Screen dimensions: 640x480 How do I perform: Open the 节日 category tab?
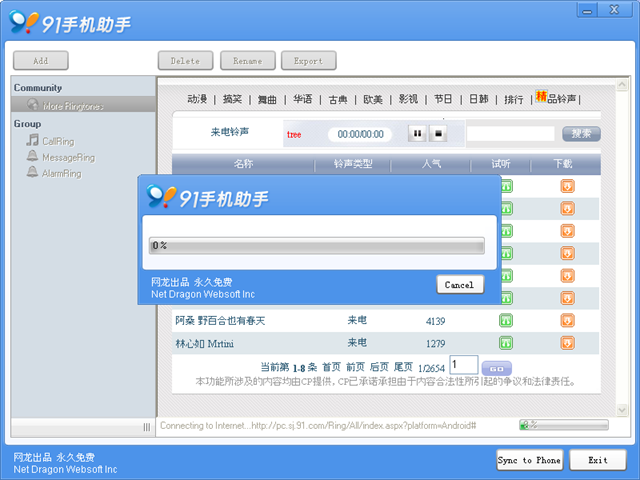tap(443, 99)
